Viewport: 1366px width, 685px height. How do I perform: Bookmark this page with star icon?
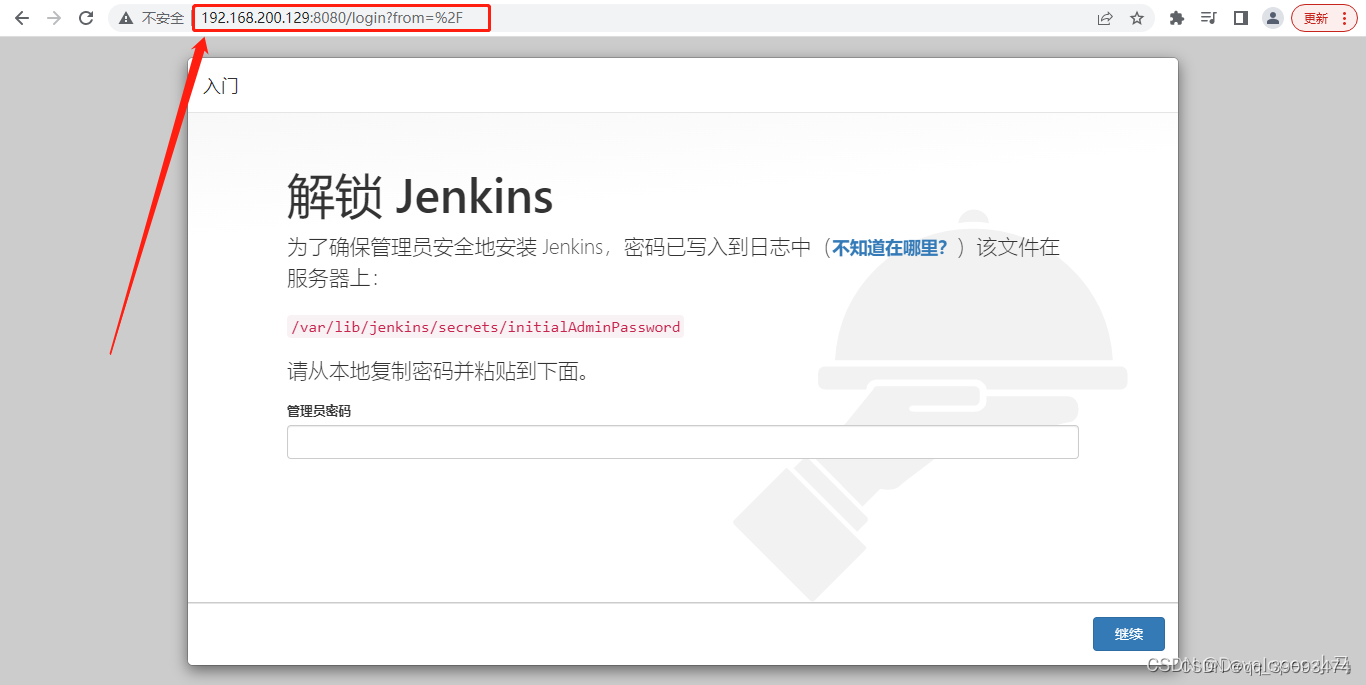point(1137,18)
